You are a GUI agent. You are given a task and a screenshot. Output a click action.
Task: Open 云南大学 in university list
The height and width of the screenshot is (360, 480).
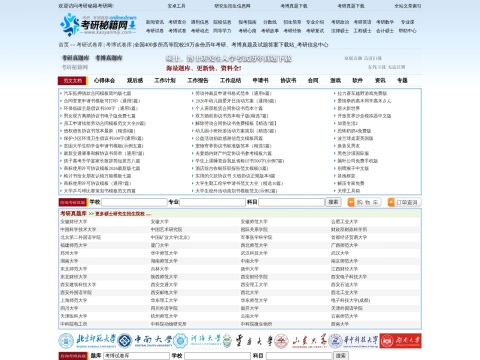(x=250, y=316)
